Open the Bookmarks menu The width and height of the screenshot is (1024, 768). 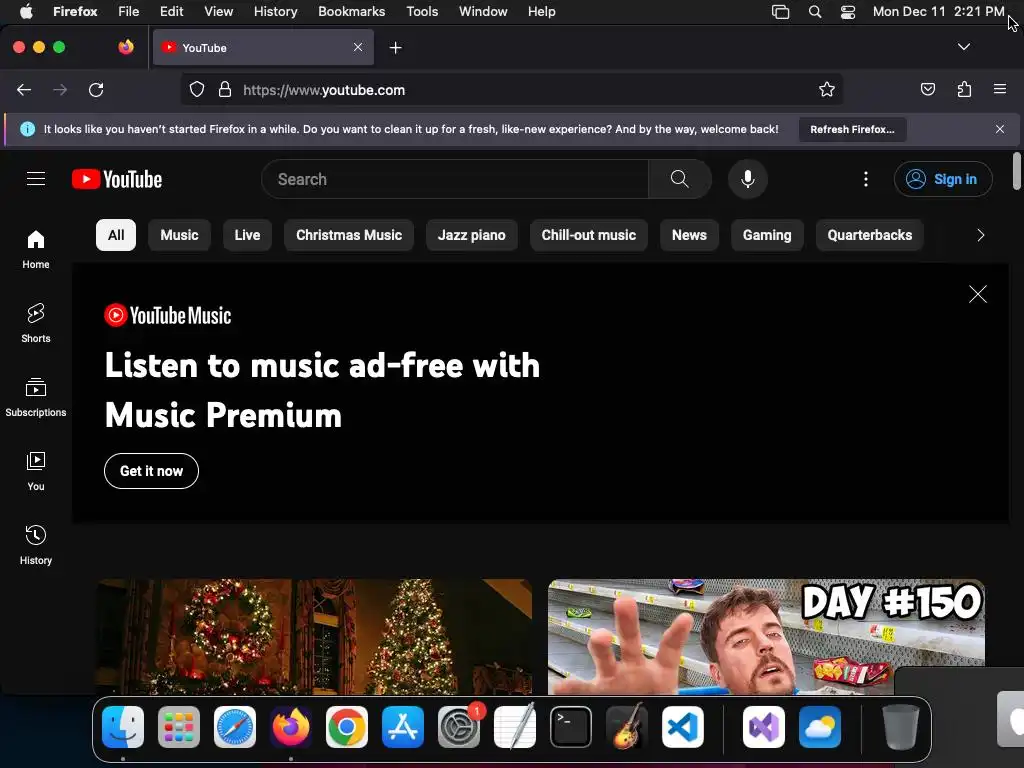coord(351,11)
